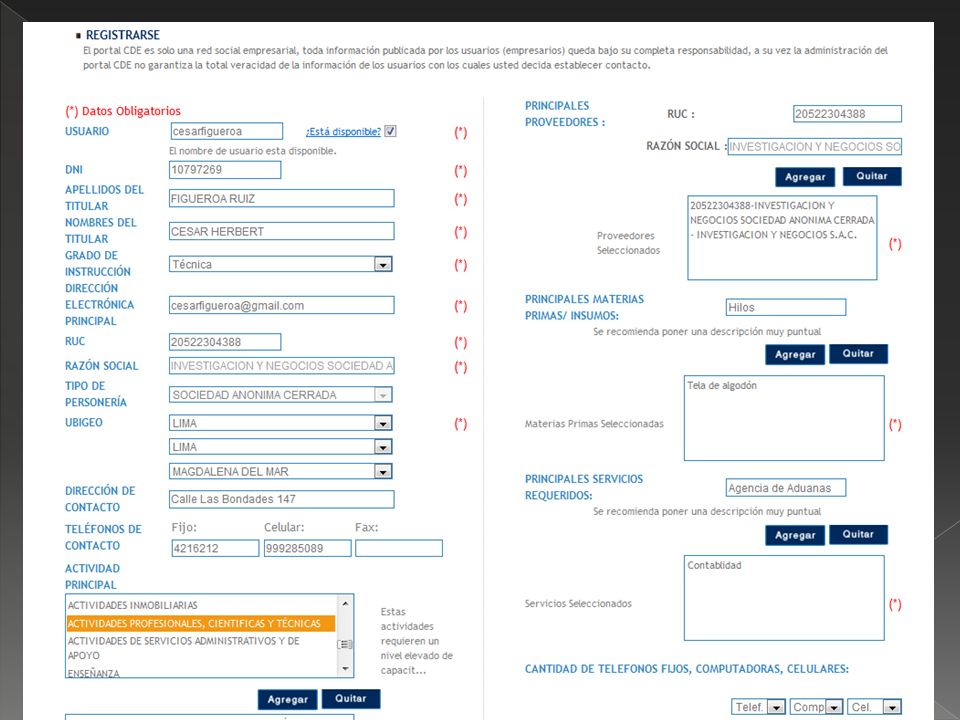The width and height of the screenshot is (960, 720).
Task: Click Agregar under Actividad Principal
Action: pyautogui.click(x=287, y=699)
